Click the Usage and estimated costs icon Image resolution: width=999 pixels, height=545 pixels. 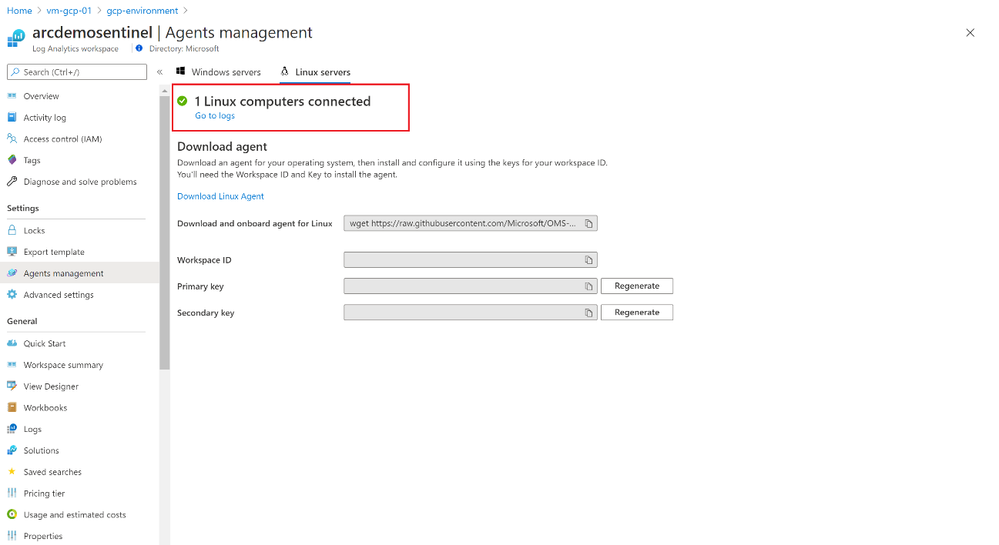(x=11, y=514)
